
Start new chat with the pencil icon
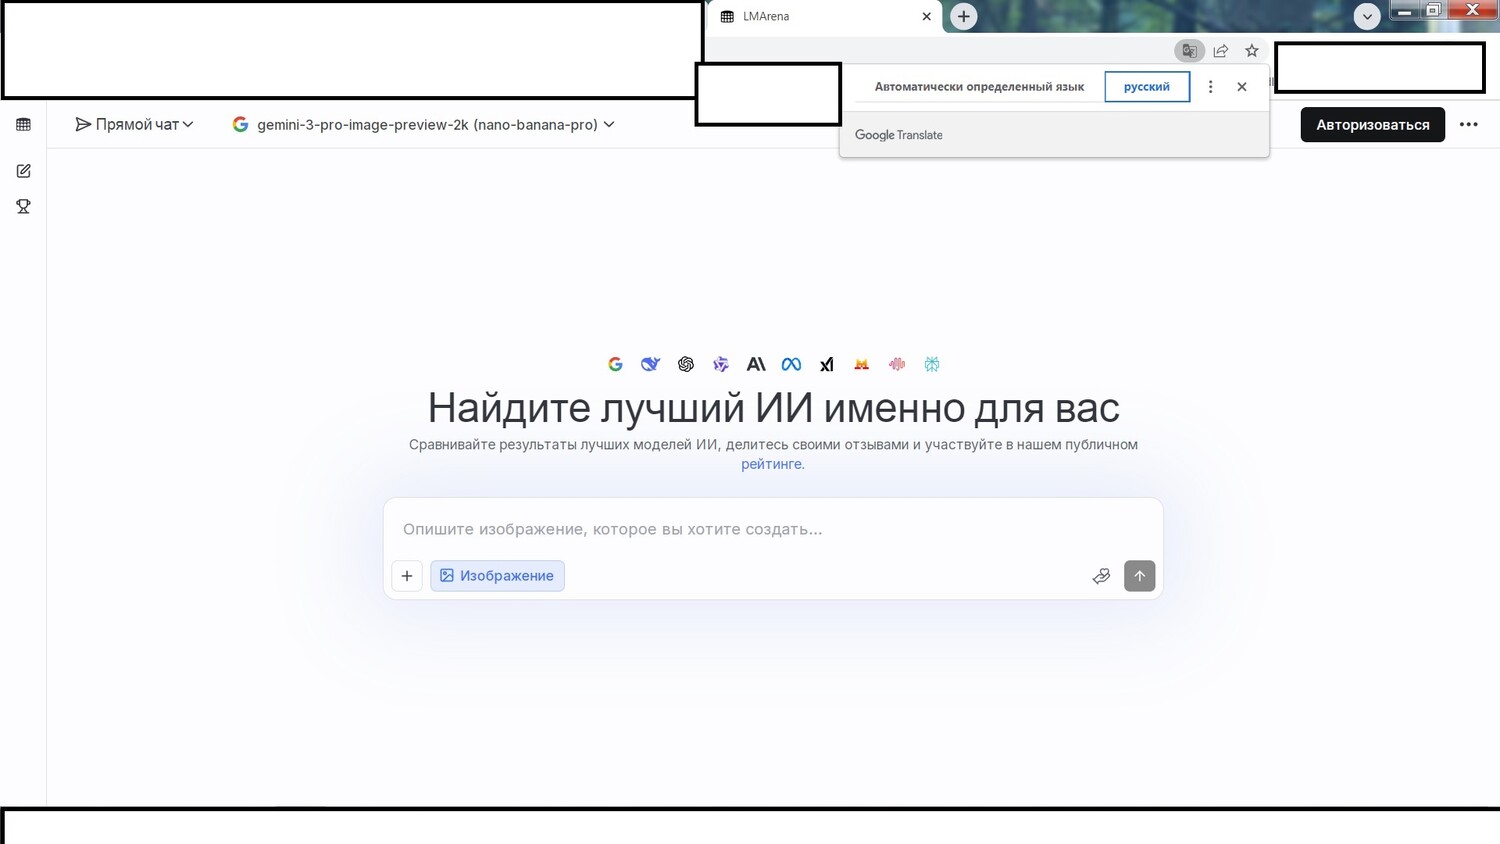pyautogui.click(x=23, y=171)
